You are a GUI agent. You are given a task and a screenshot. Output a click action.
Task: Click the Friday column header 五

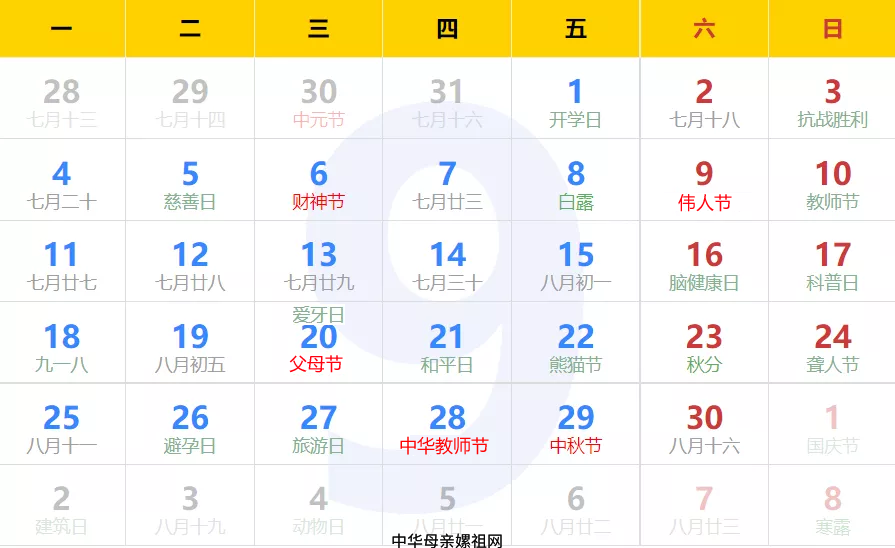(x=576, y=29)
